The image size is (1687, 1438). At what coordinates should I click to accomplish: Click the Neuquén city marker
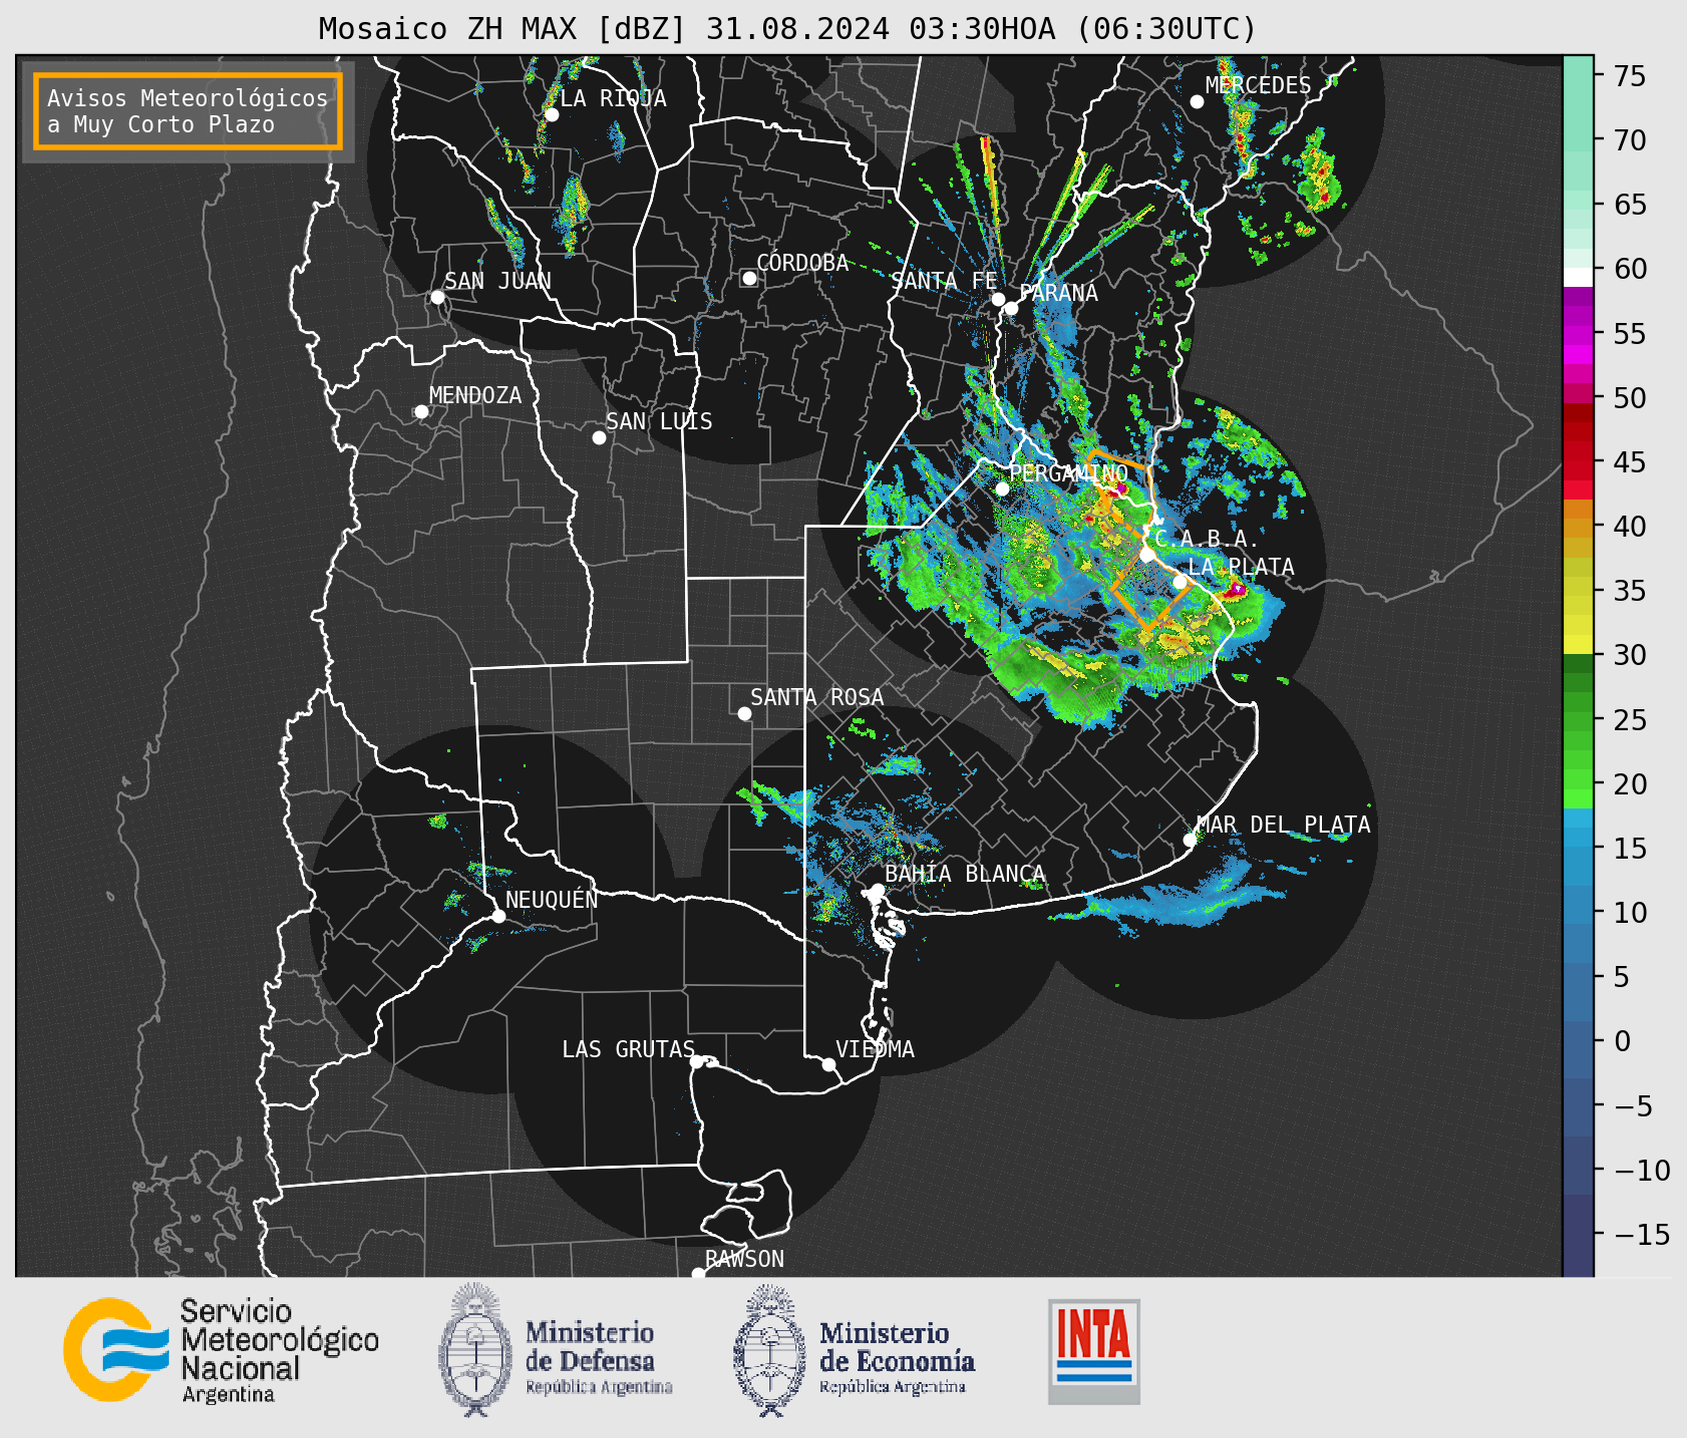pyautogui.click(x=498, y=916)
